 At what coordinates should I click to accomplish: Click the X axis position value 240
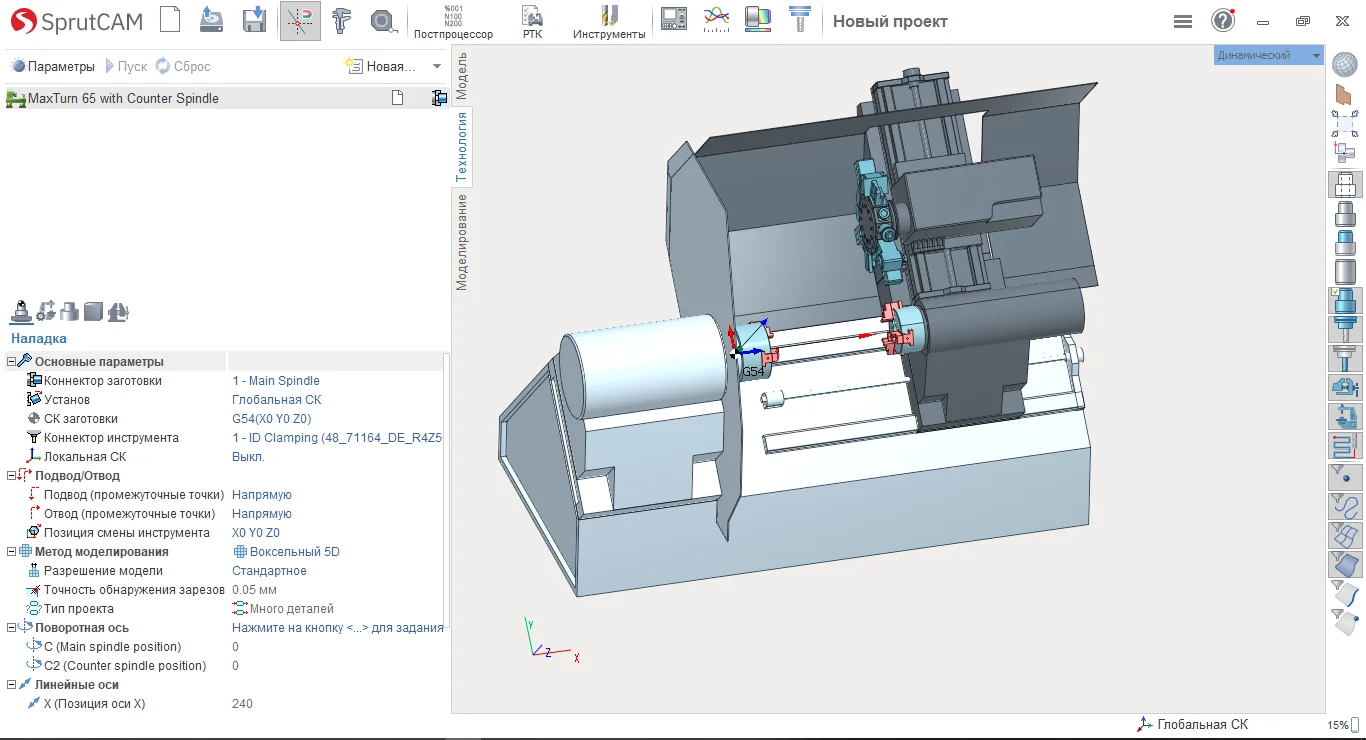(x=242, y=704)
